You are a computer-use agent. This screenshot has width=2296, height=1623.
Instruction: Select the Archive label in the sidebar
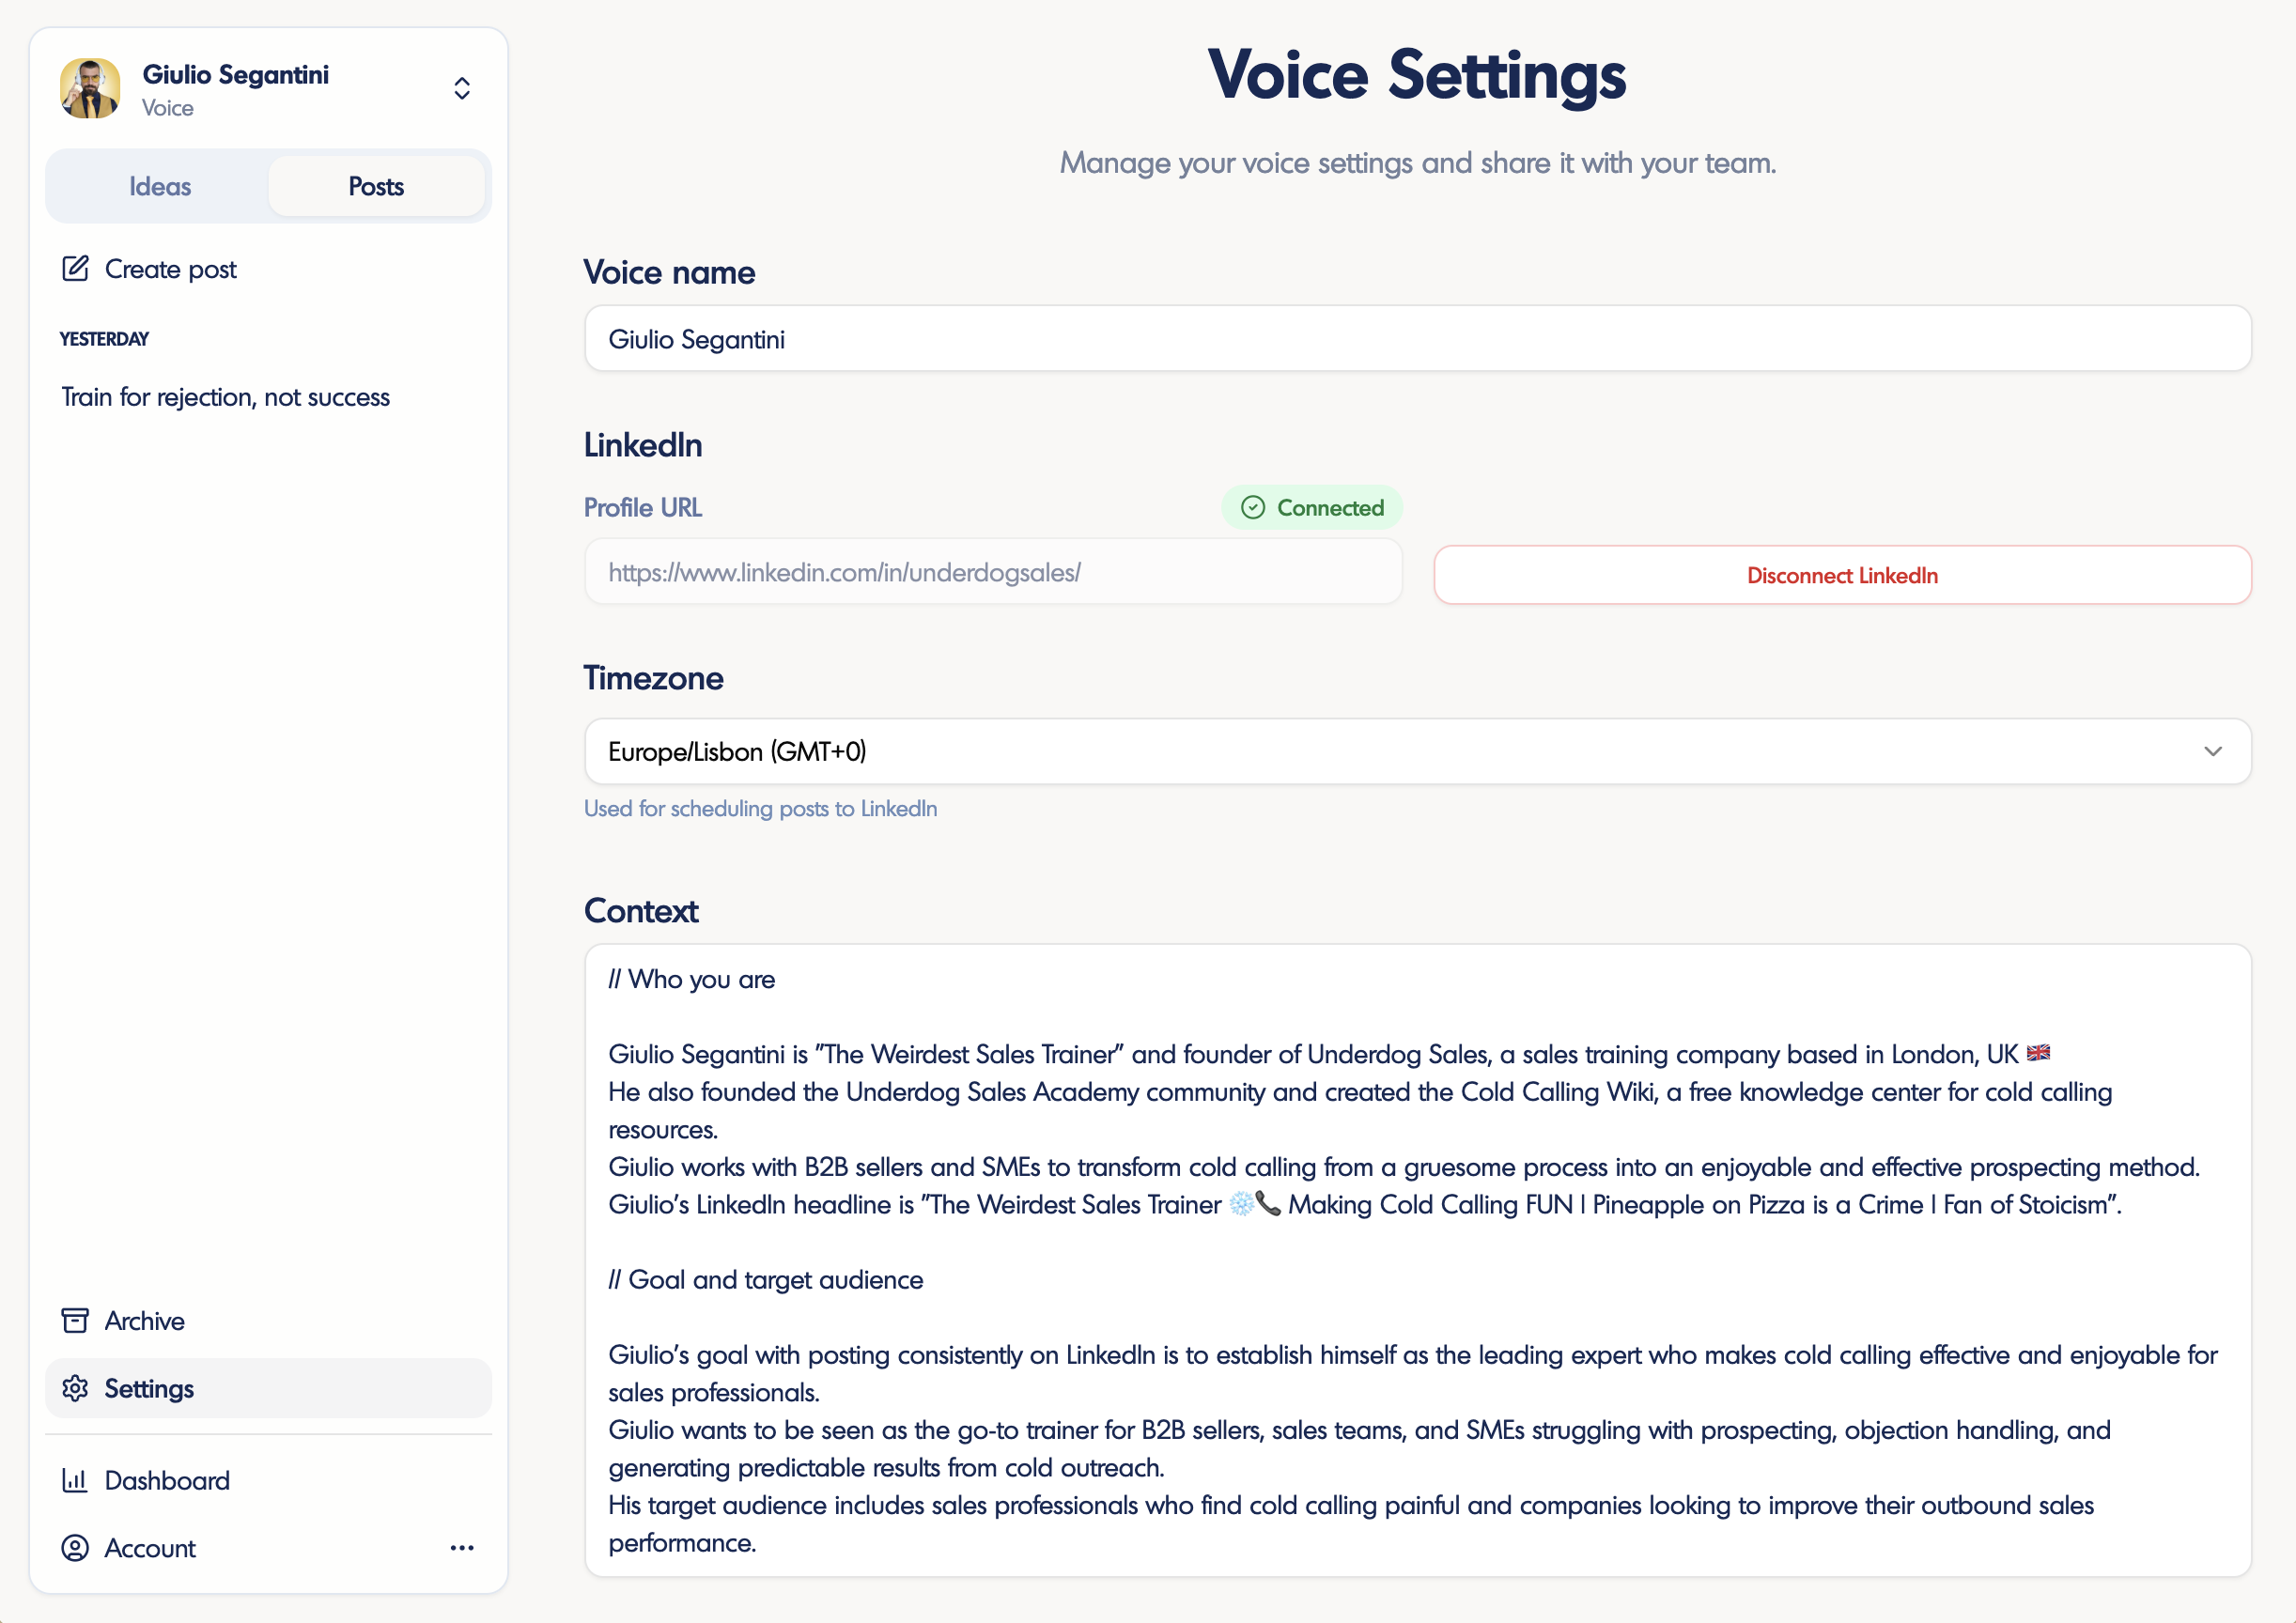point(145,1320)
